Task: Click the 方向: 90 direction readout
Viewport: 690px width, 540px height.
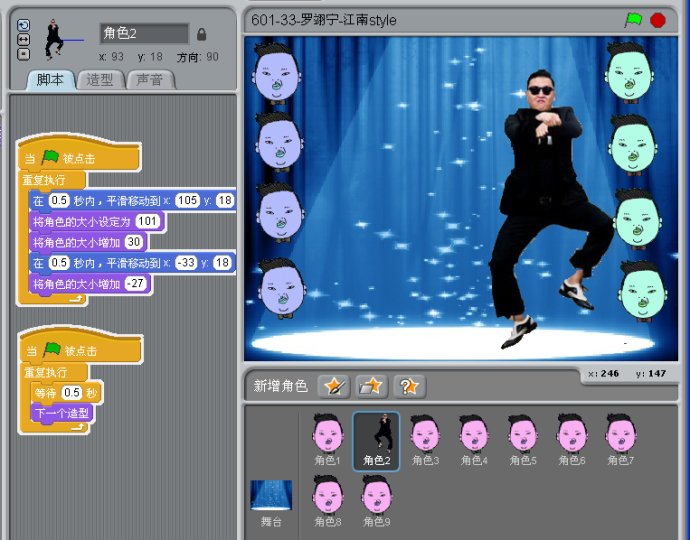Action: [198, 57]
